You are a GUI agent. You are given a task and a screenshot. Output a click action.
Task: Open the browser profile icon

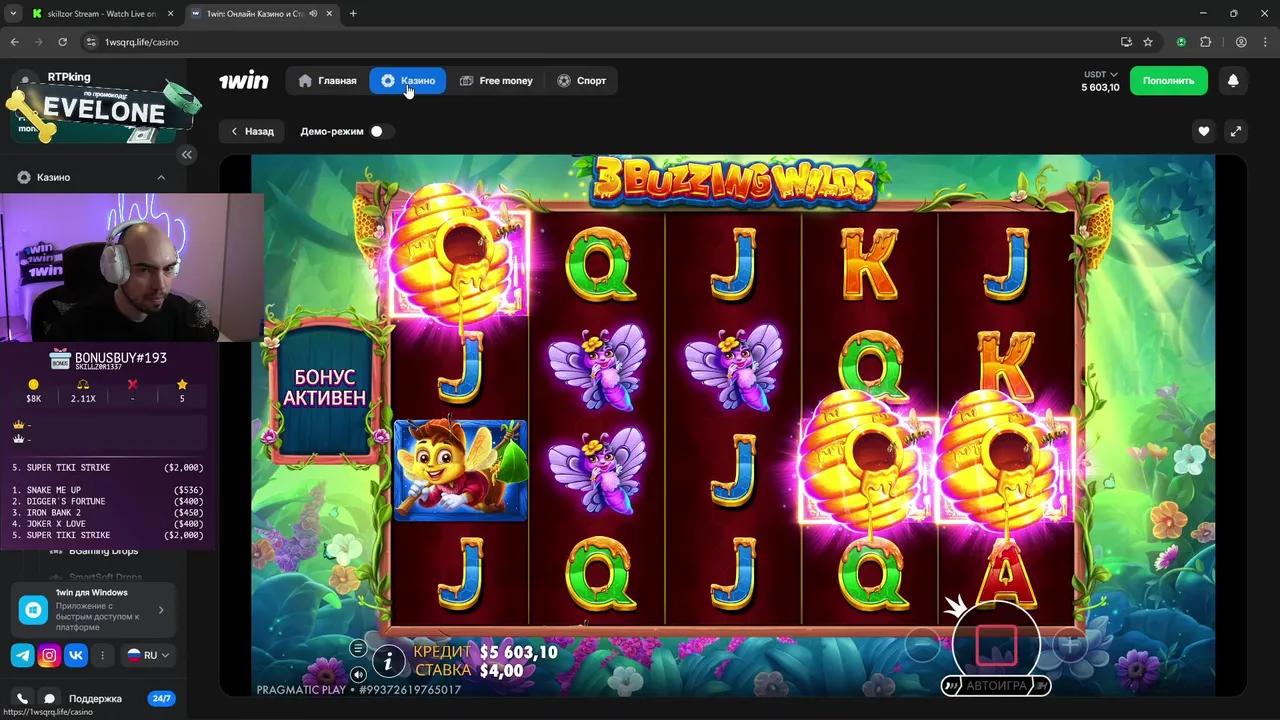[x=1241, y=42]
